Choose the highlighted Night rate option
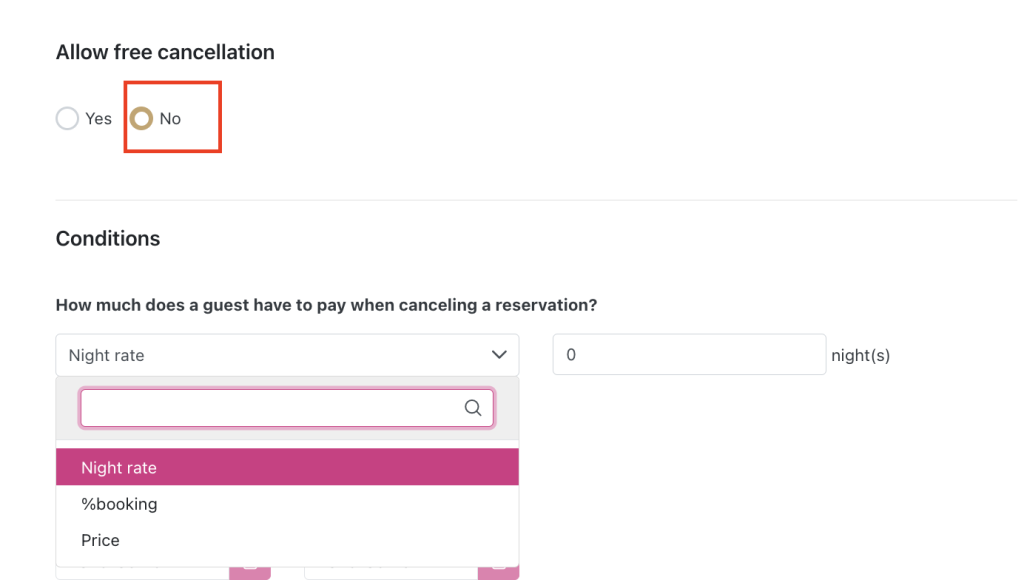 point(287,468)
